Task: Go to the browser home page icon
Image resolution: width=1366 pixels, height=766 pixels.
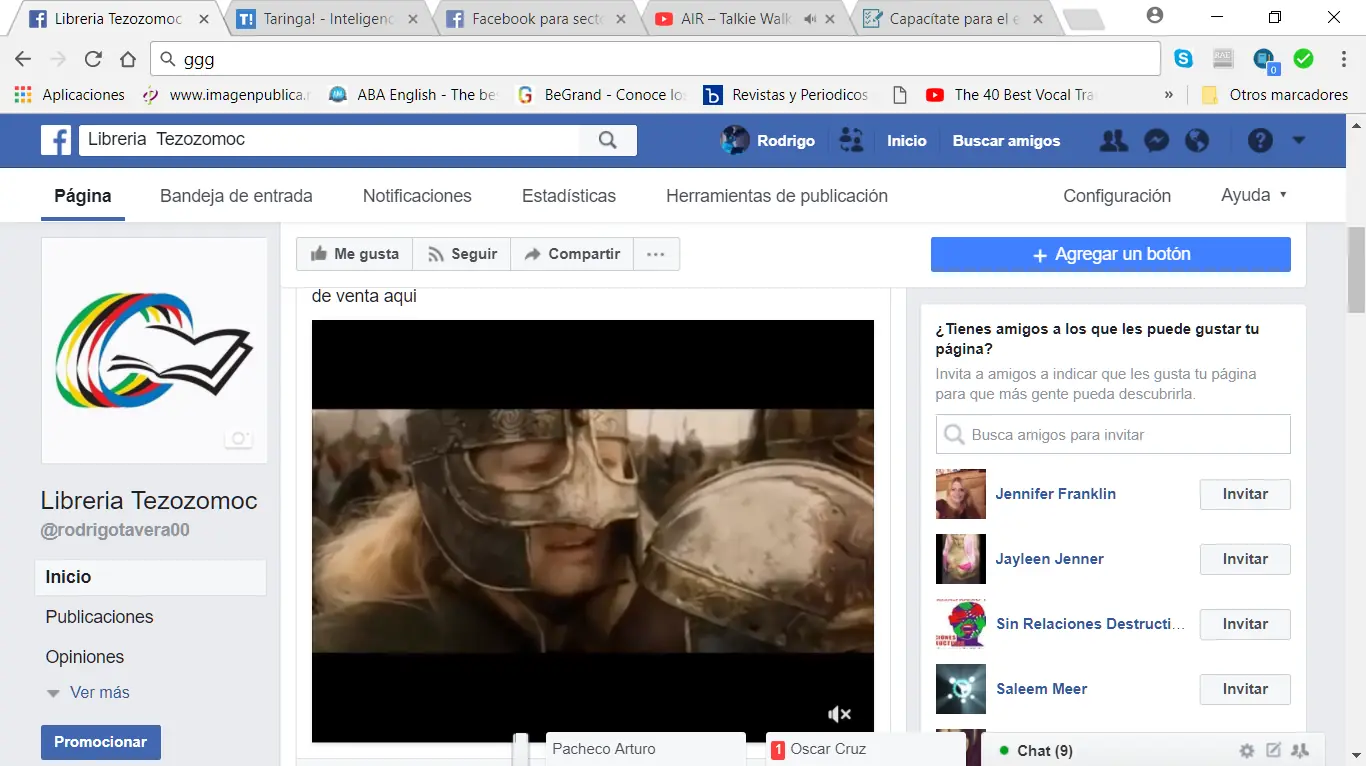Action: 128,59
